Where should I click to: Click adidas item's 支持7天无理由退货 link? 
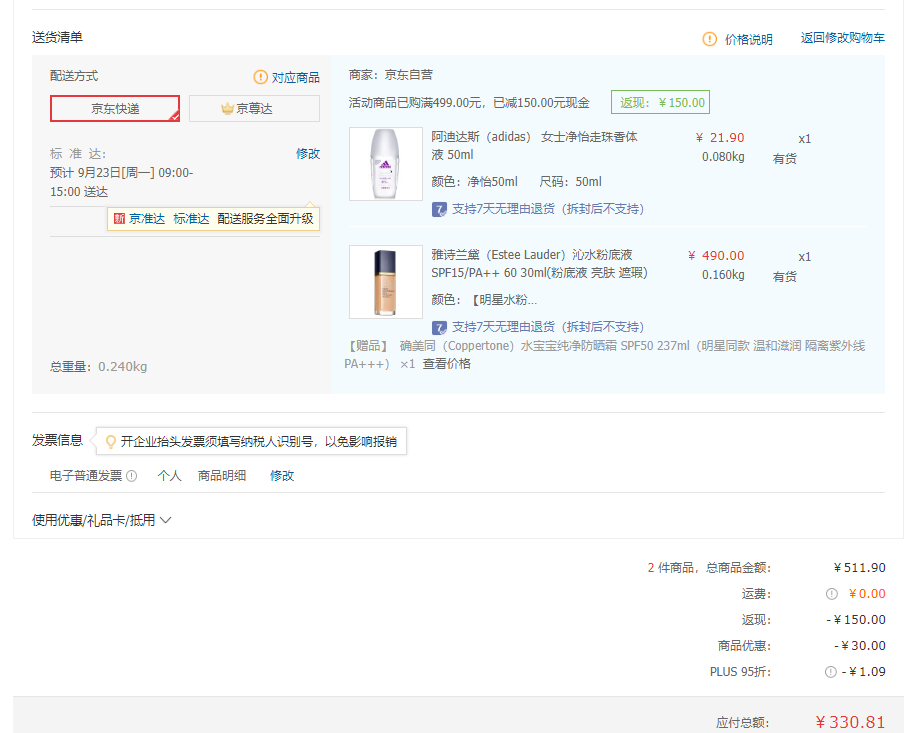547,208
